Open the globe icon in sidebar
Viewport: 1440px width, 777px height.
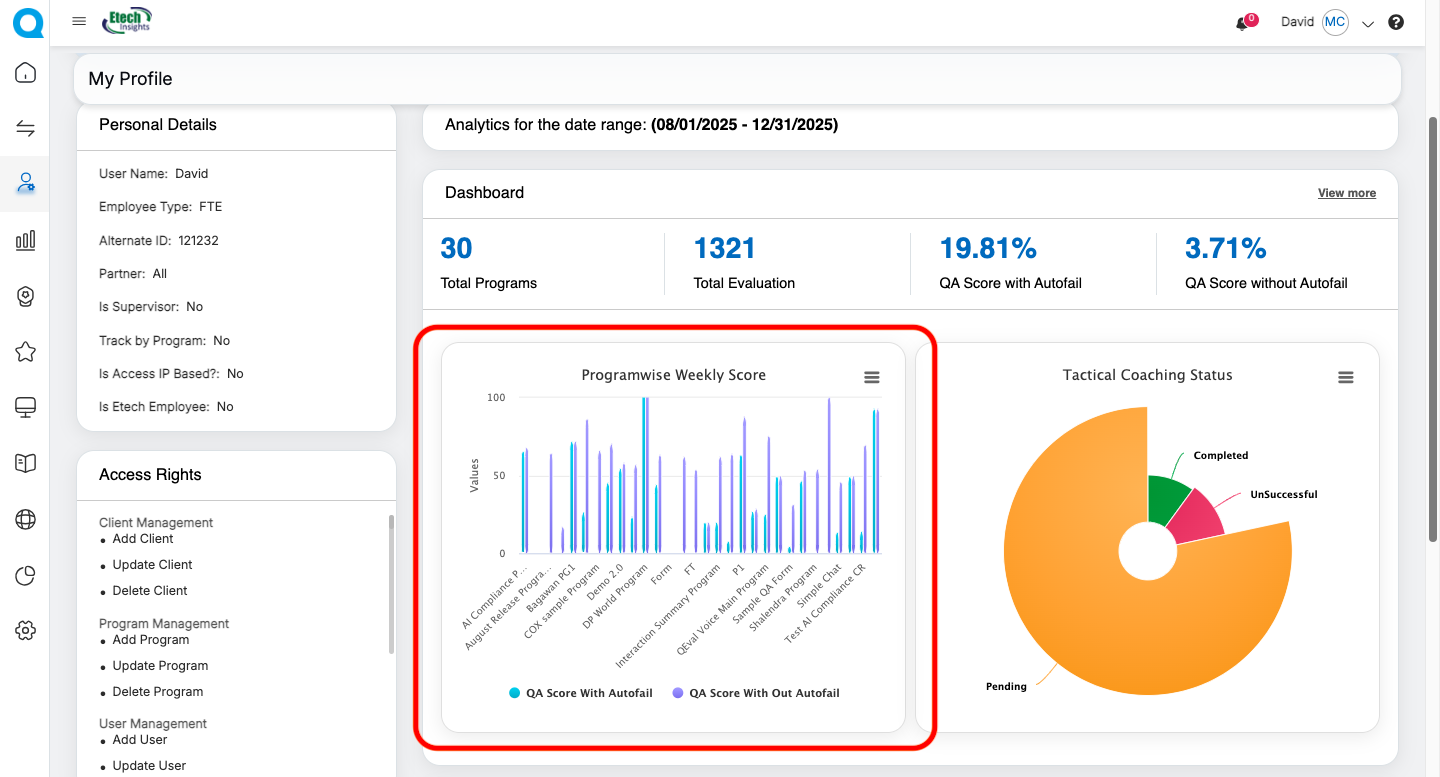tap(26, 519)
